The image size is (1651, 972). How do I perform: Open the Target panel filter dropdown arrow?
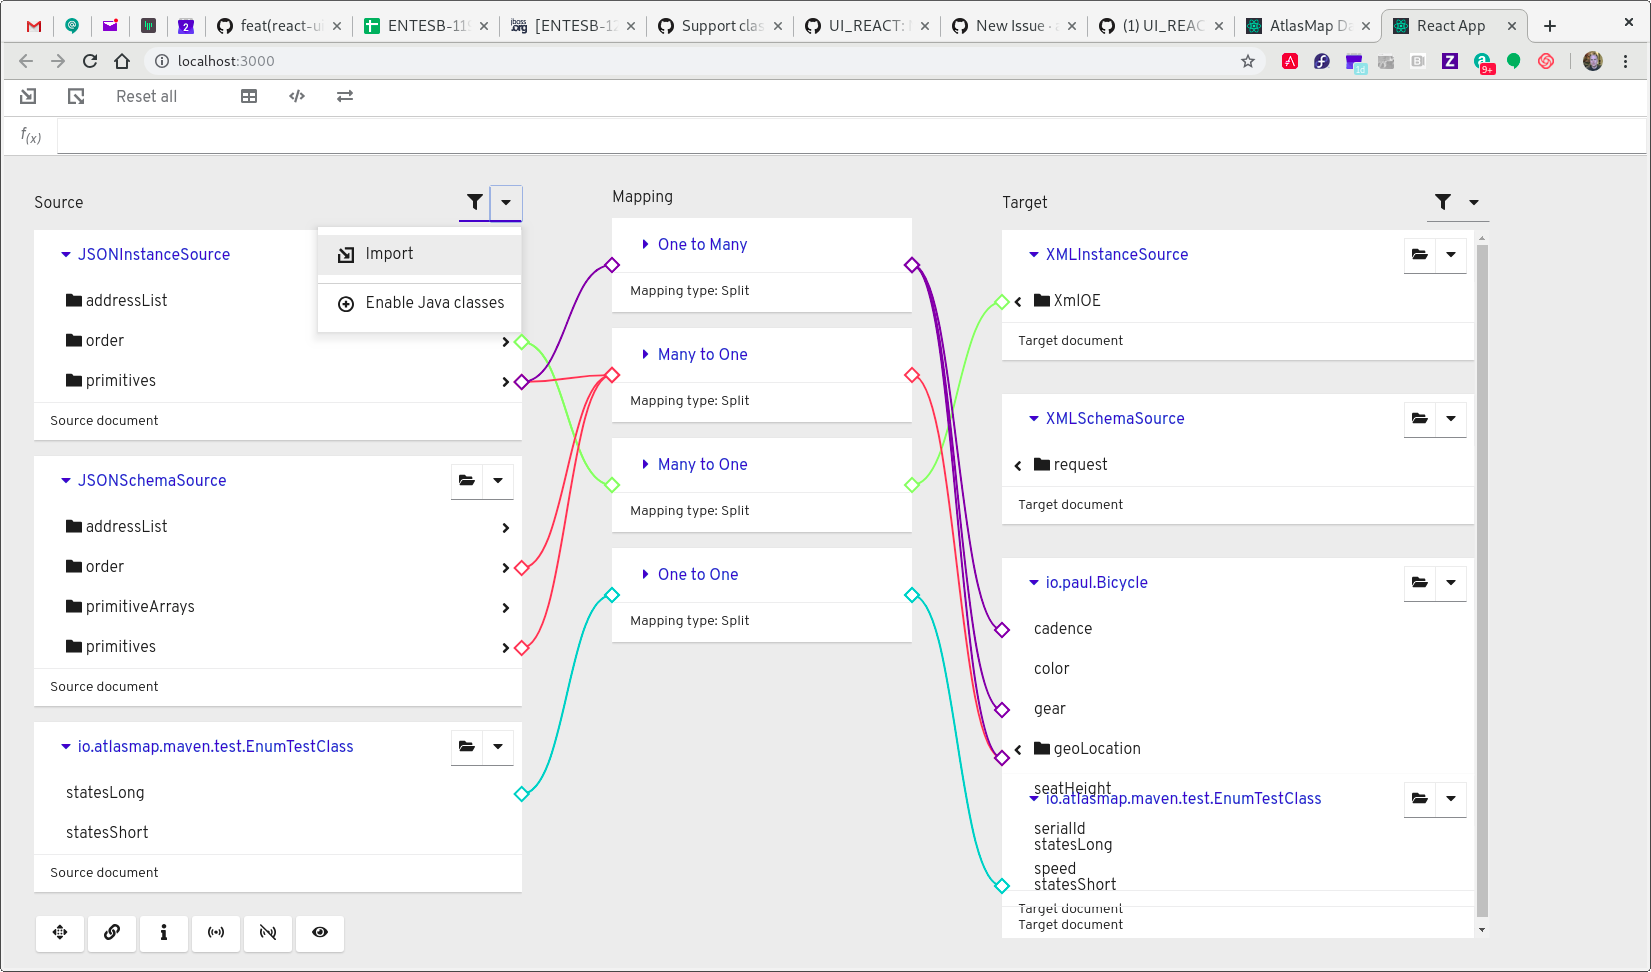coord(1472,202)
